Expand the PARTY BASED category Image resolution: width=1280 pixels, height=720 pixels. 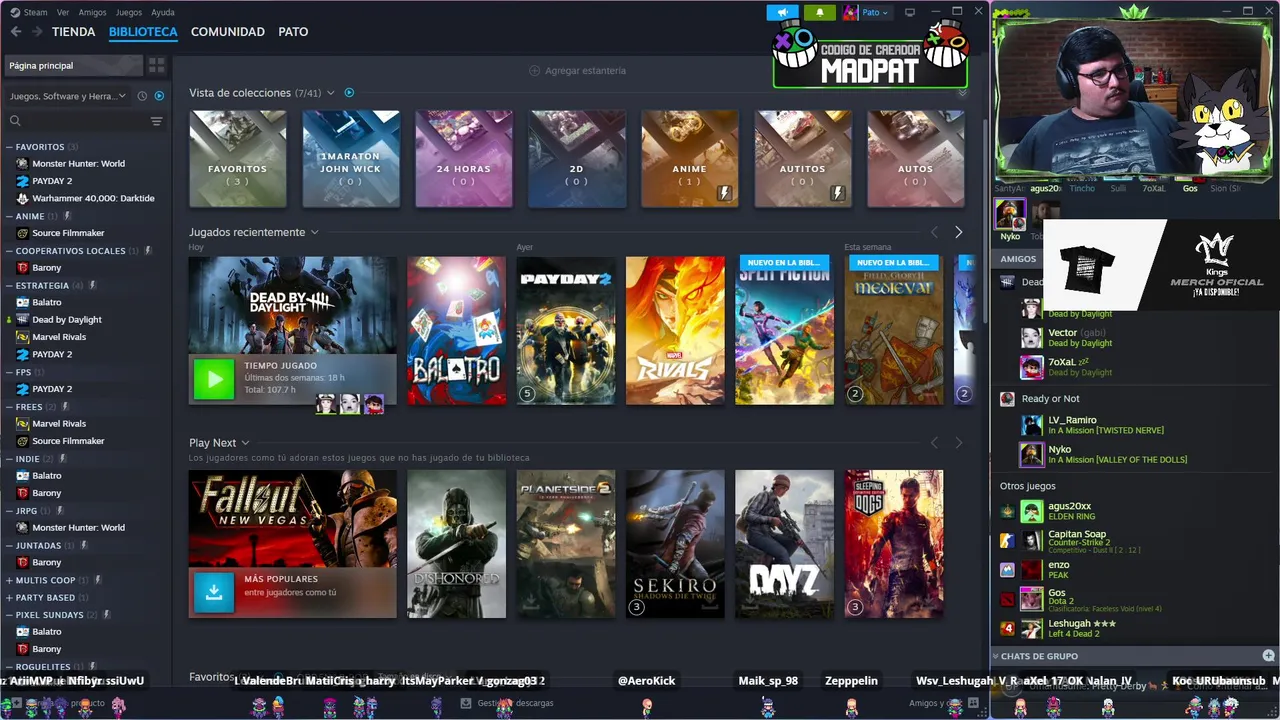(9, 597)
